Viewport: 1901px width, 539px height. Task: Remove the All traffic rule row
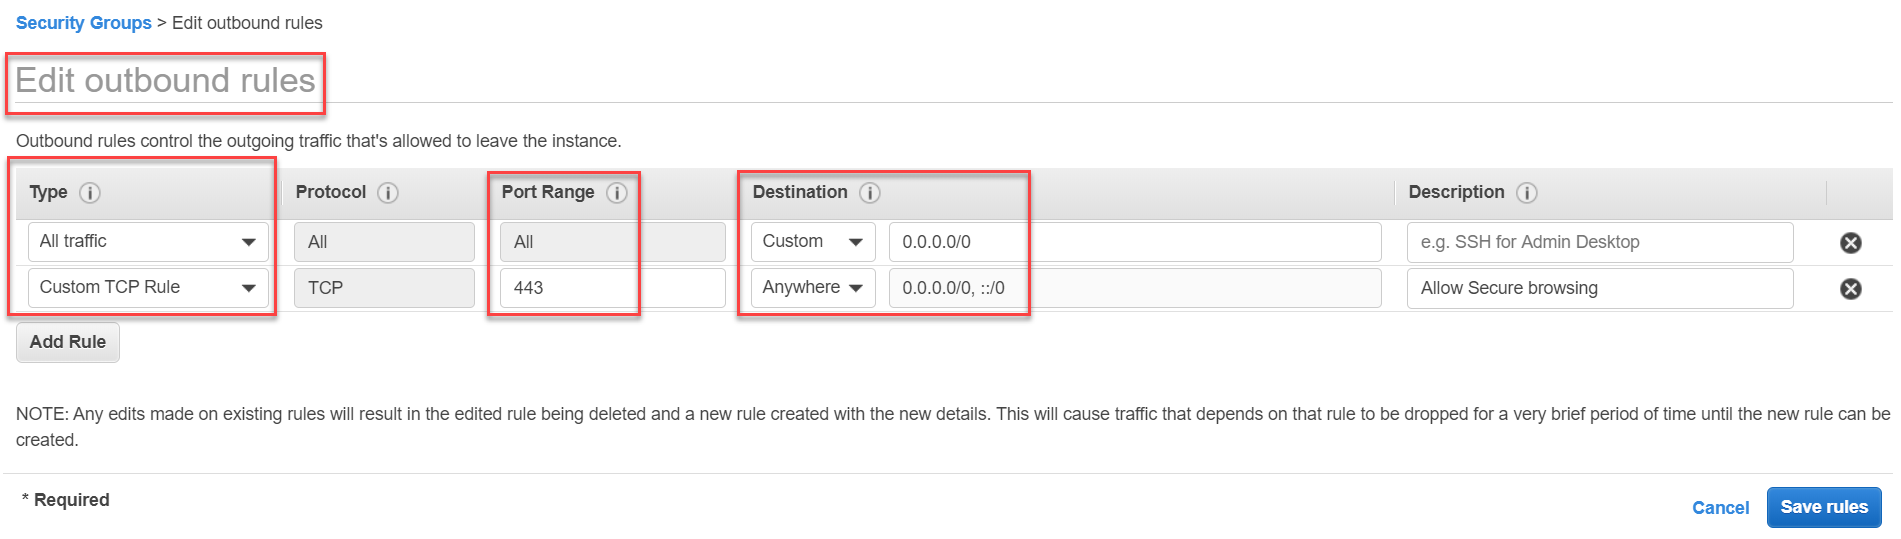(1851, 243)
